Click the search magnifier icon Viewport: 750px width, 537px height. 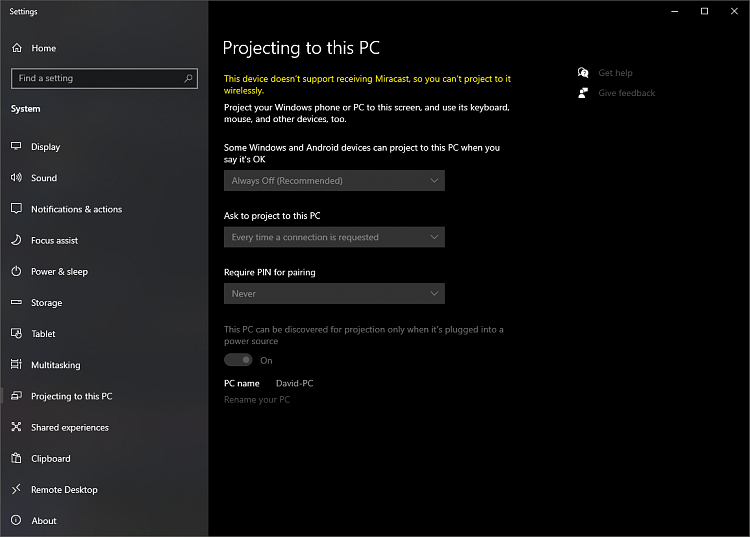coord(188,78)
